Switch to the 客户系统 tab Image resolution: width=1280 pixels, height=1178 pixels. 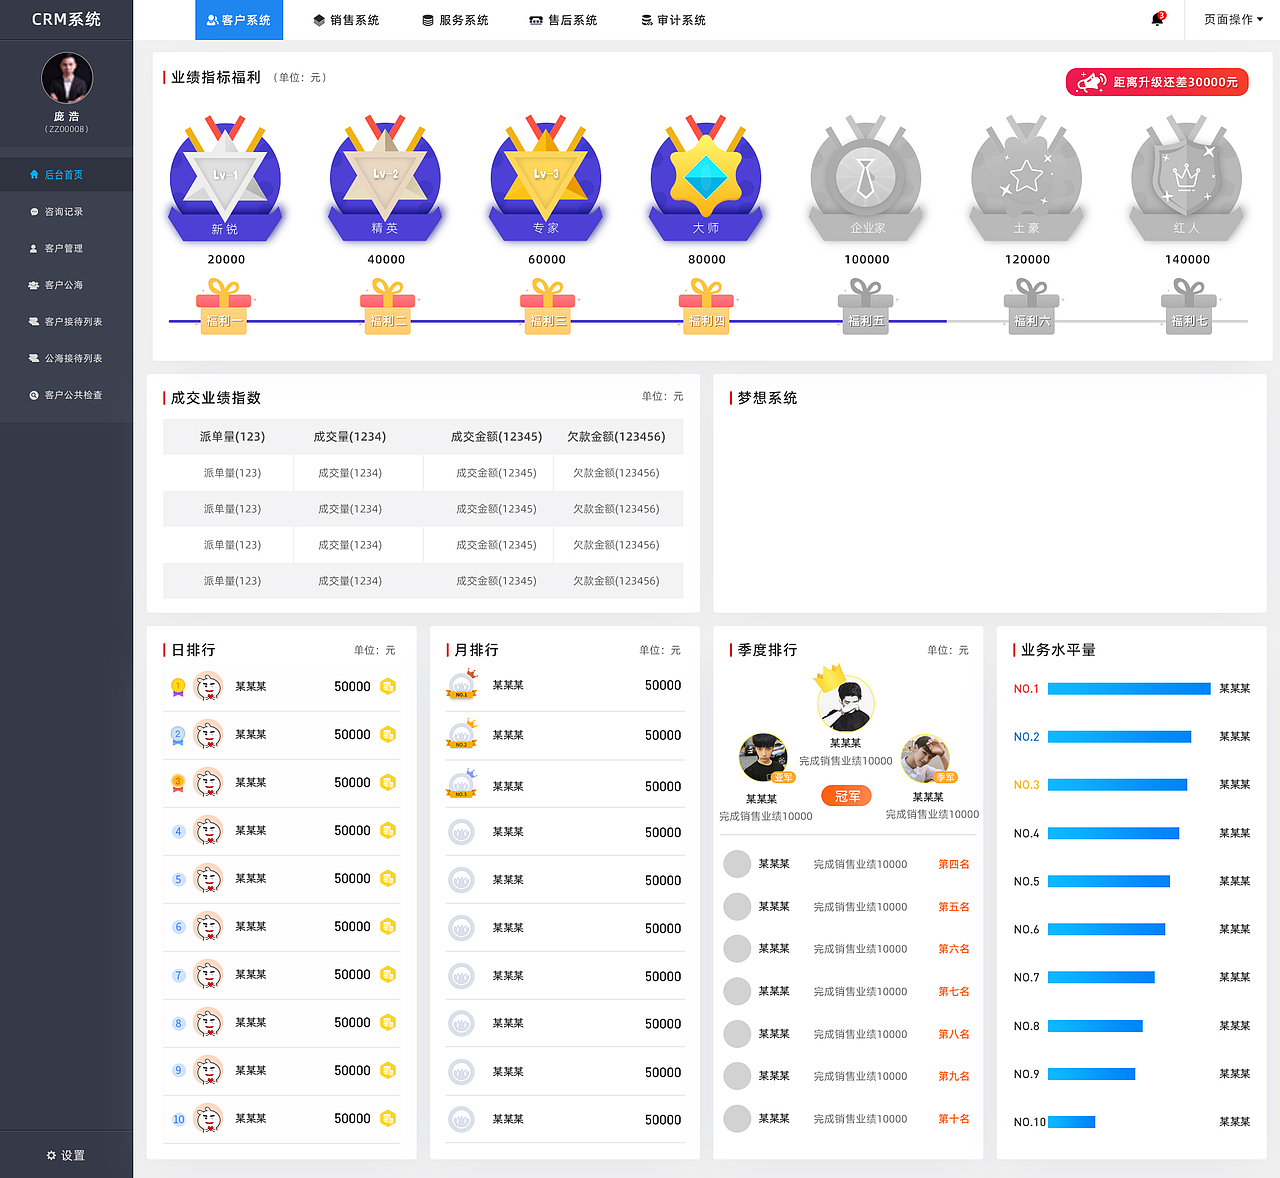[x=239, y=20]
